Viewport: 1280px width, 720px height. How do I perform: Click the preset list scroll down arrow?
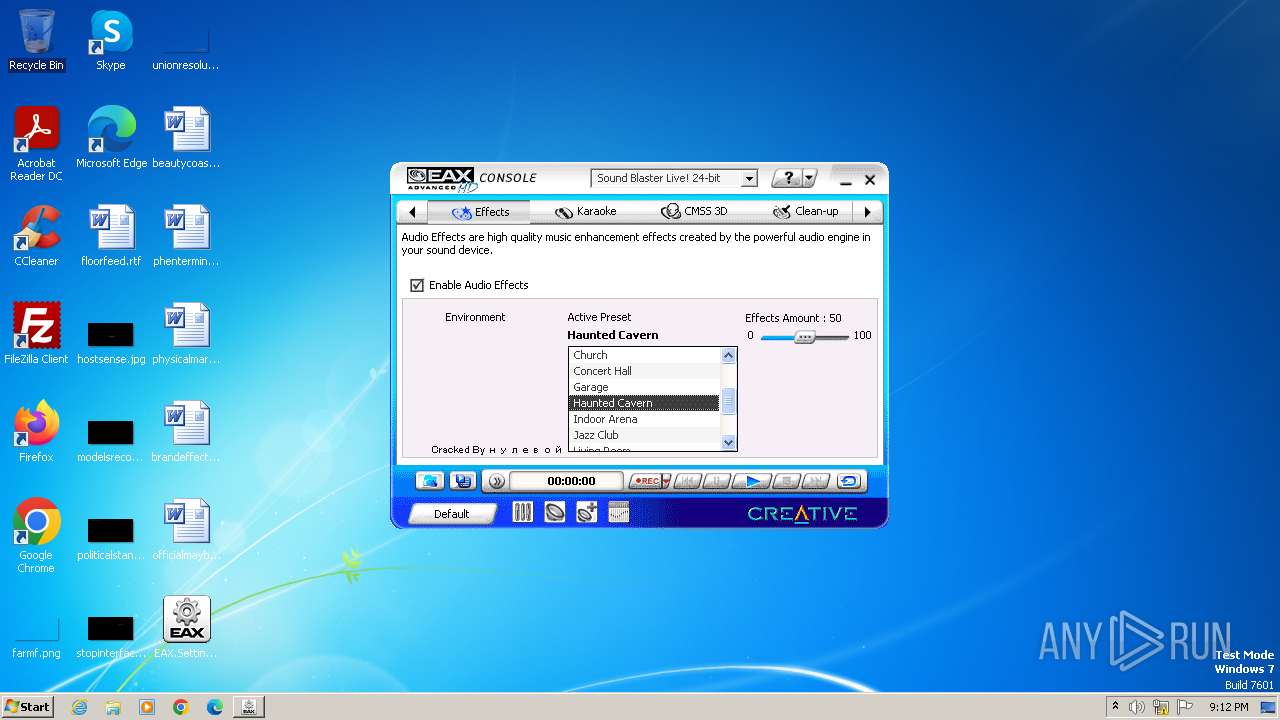coord(728,442)
